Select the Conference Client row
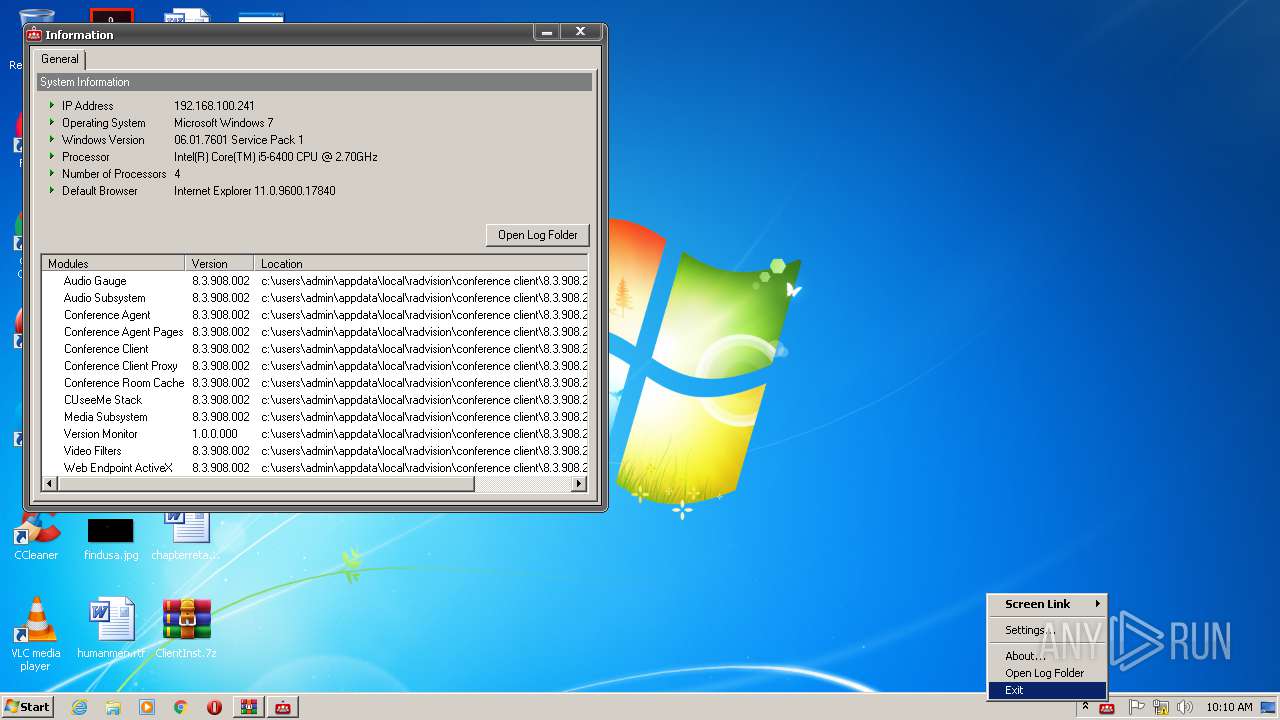The height and width of the screenshot is (720, 1280). pos(314,349)
